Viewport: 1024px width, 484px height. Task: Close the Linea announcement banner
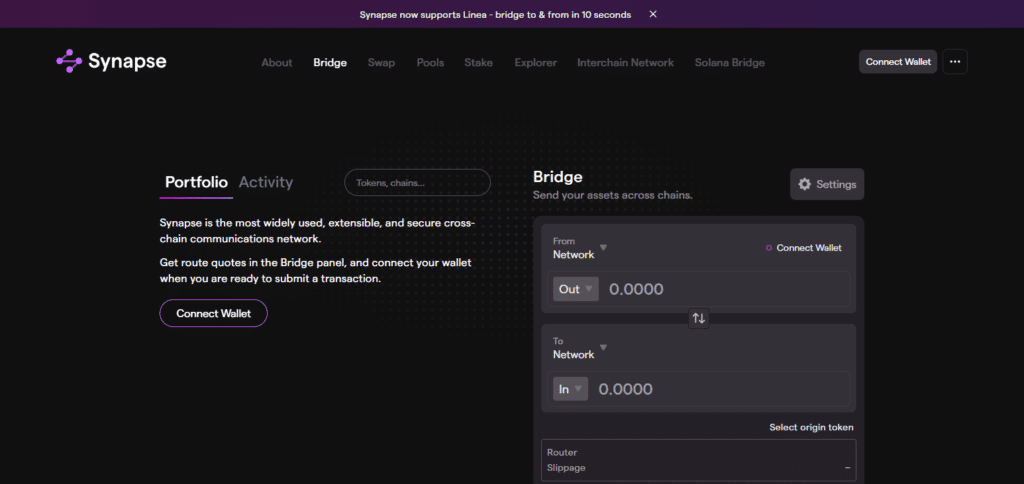coord(653,14)
